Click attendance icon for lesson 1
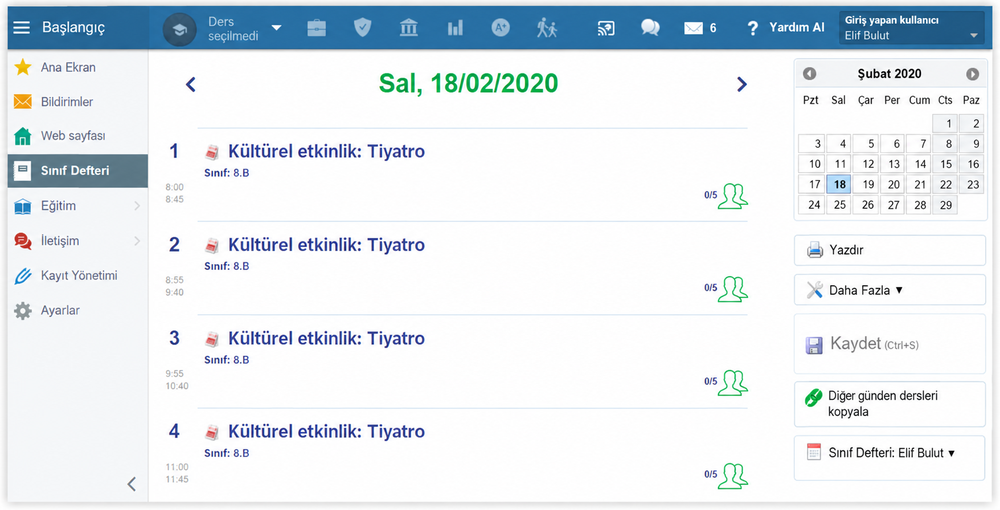Screen dimensions: 1000x510 tap(733, 196)
